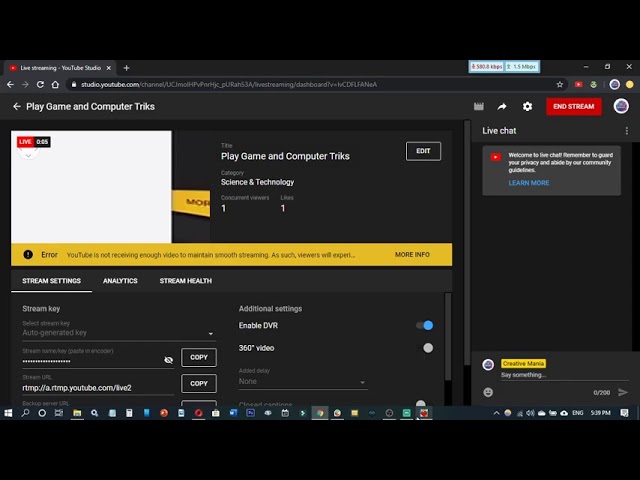
Task: Select the Live streaming - YouTube Studio browser tab
Action: (x=60, y=68)
